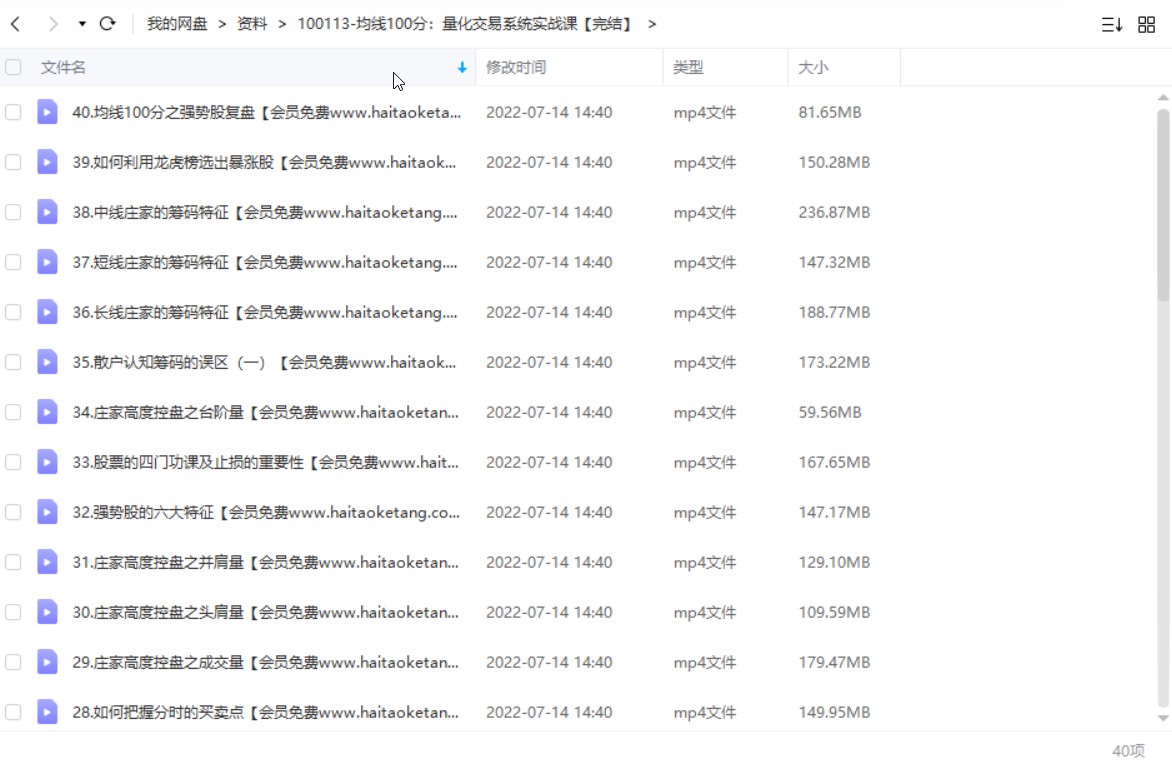Check the box for file 40.均线100分之强势股复盘
Image resolution: width=1172 pixels, height=768 pixels.
point(13,112)
